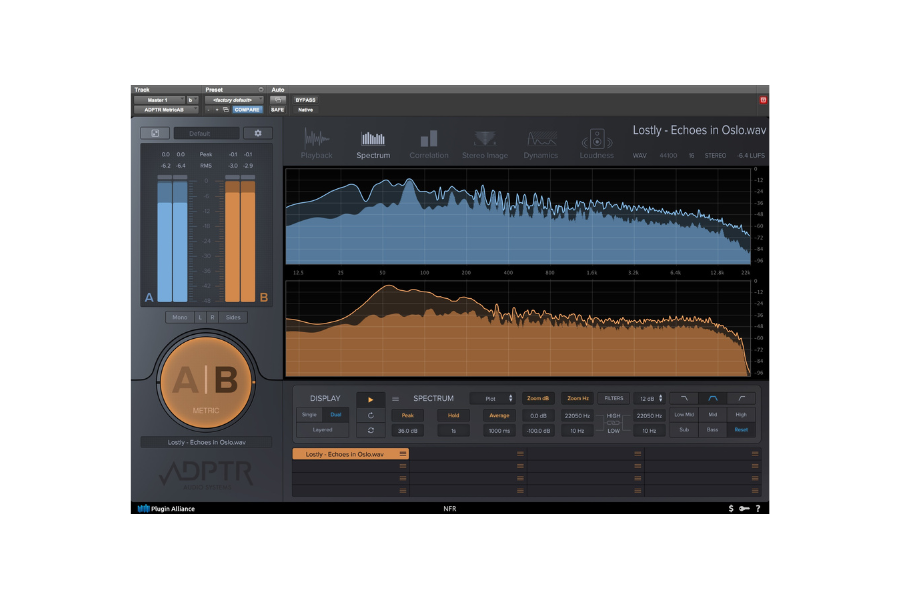Click the preset plus button
The image size is (900, 599).
[x=217, y=110]
